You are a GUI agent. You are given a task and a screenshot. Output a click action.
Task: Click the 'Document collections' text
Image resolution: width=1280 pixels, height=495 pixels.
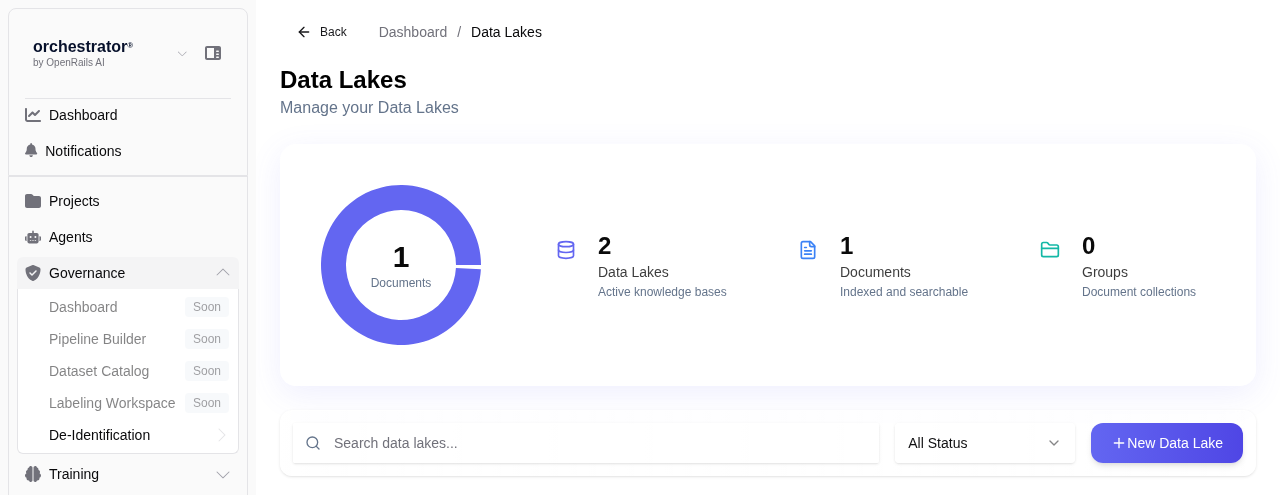1139,292
